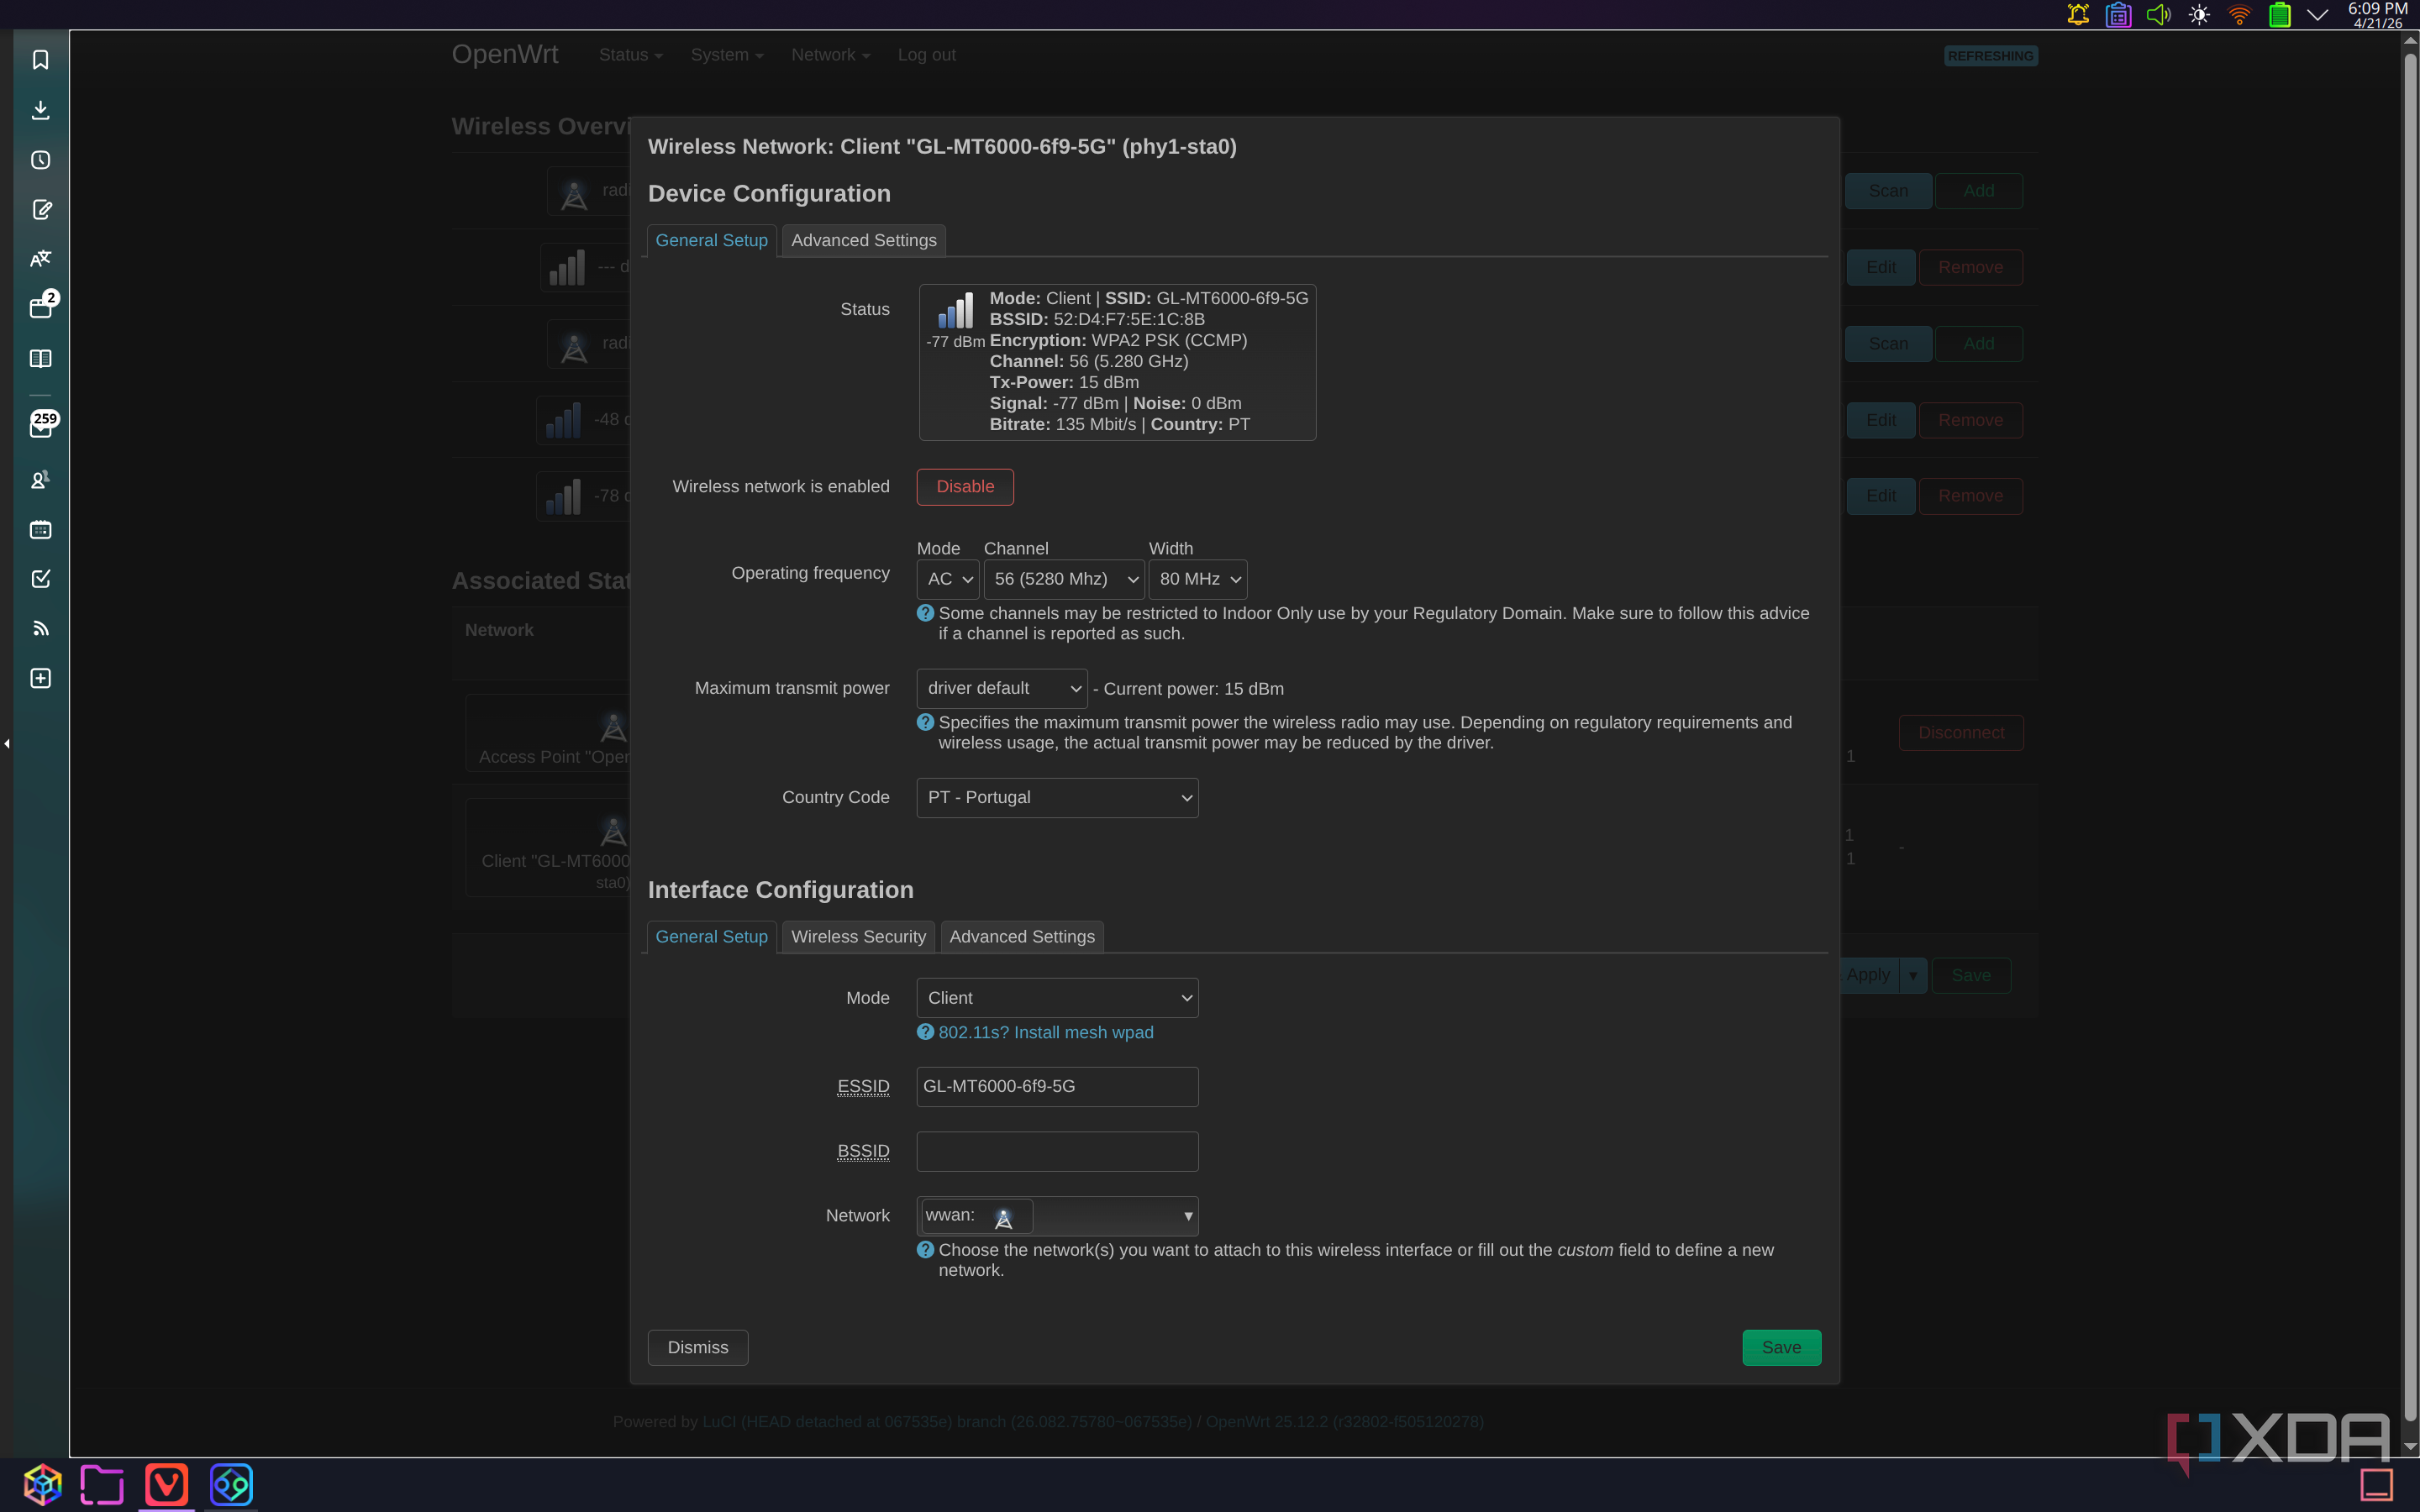Add a new web panel to the sidebar

pyautogui.click(x=41, y=679)
